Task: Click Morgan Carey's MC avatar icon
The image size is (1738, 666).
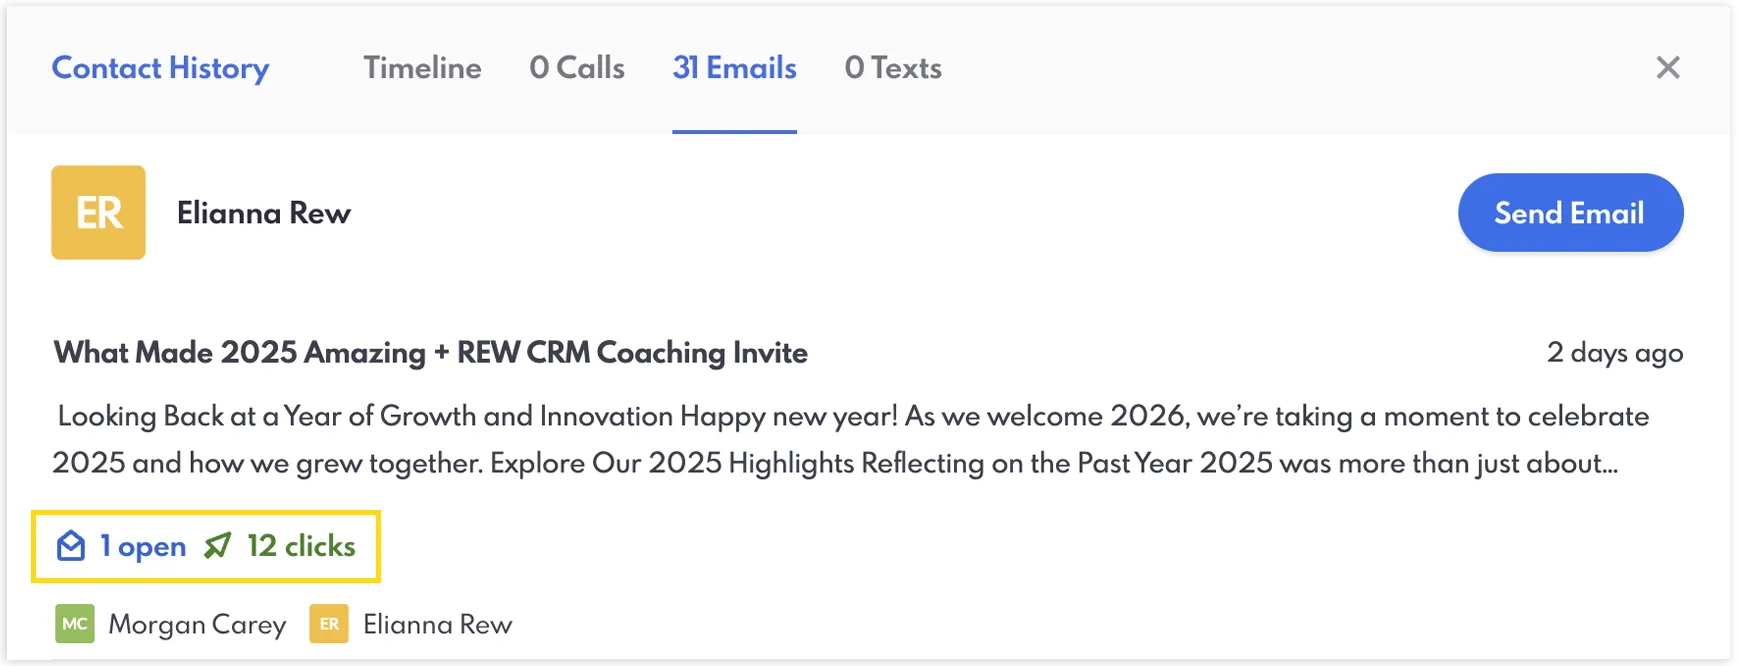Action: click(74, 623)
